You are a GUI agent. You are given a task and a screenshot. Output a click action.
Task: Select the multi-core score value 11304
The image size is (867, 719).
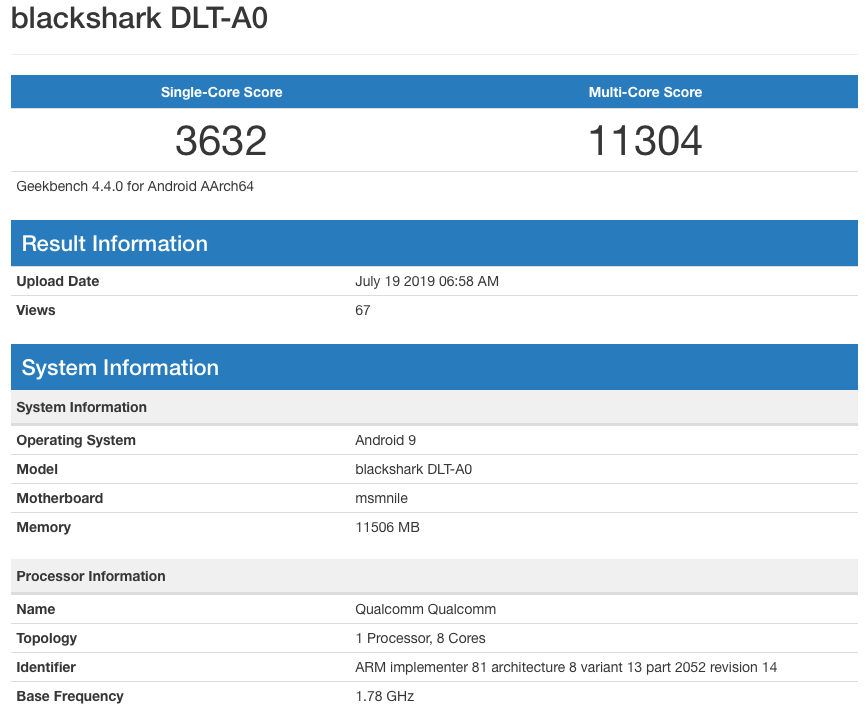coord(645,141)
